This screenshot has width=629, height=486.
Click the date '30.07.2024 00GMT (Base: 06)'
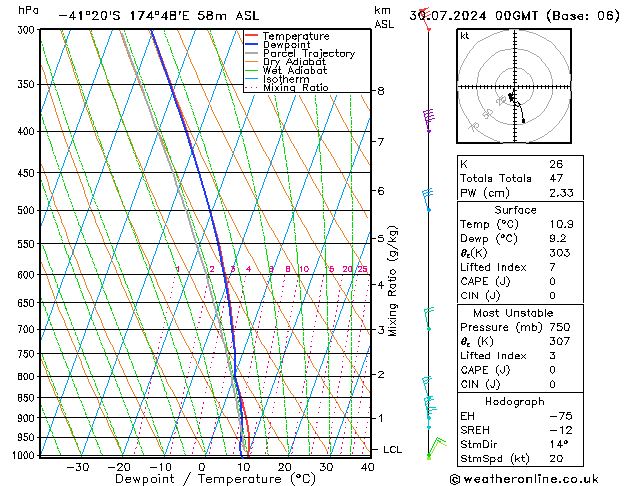click(x=514, y=16)
